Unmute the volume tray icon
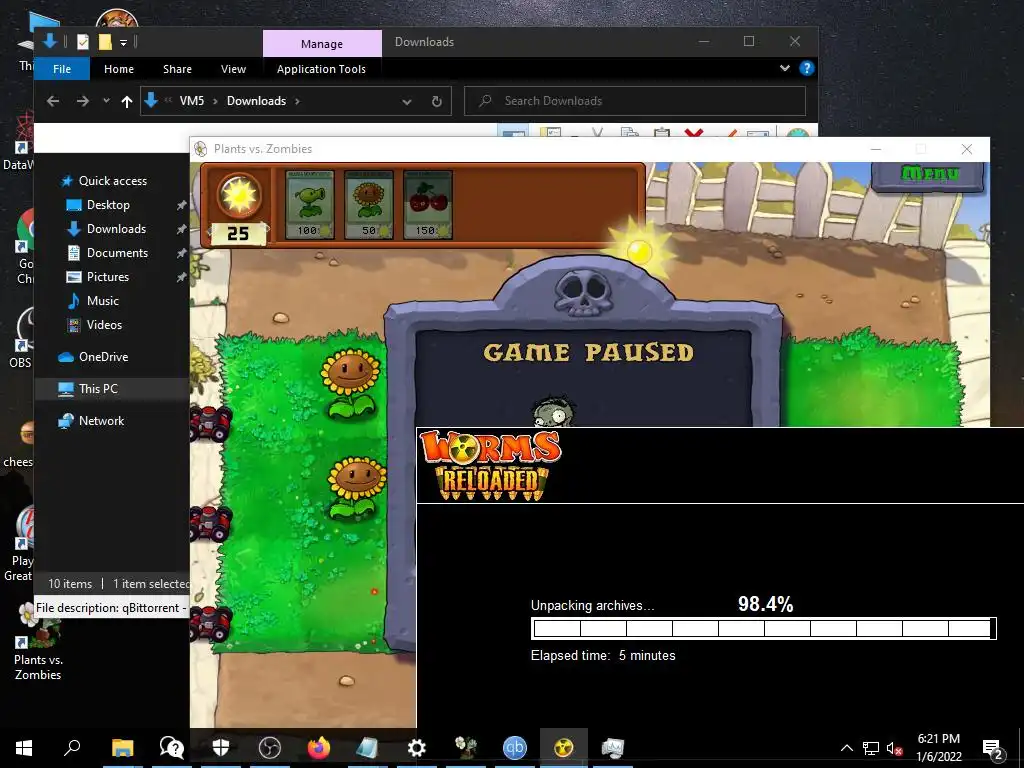This screenshot has height=768, width=1024. coord(894,748)
